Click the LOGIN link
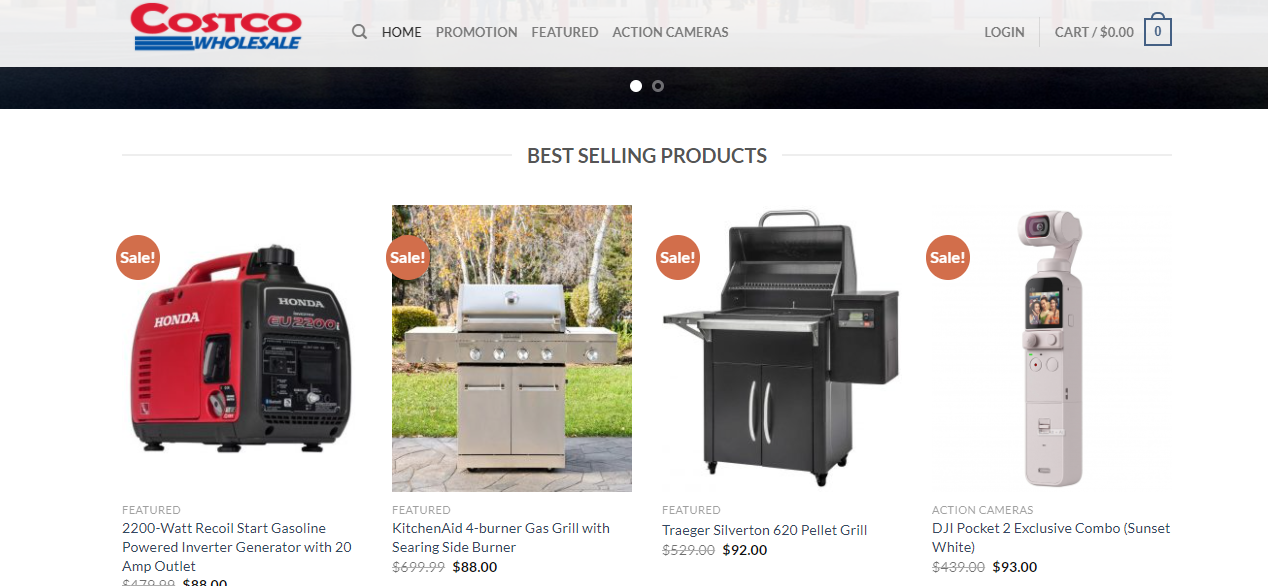Screen dimensions: 1268x586 [x=1004, y=32]
